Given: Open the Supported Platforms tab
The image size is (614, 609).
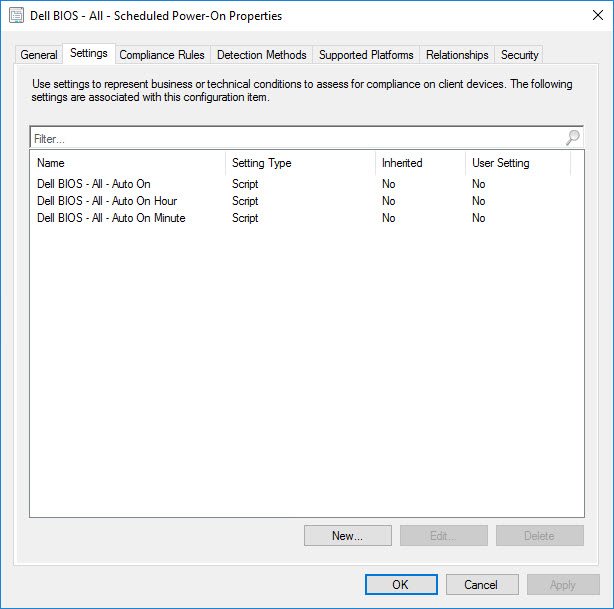Looking at the screenshot, I should pyautogui.click(x=365, y=55).
